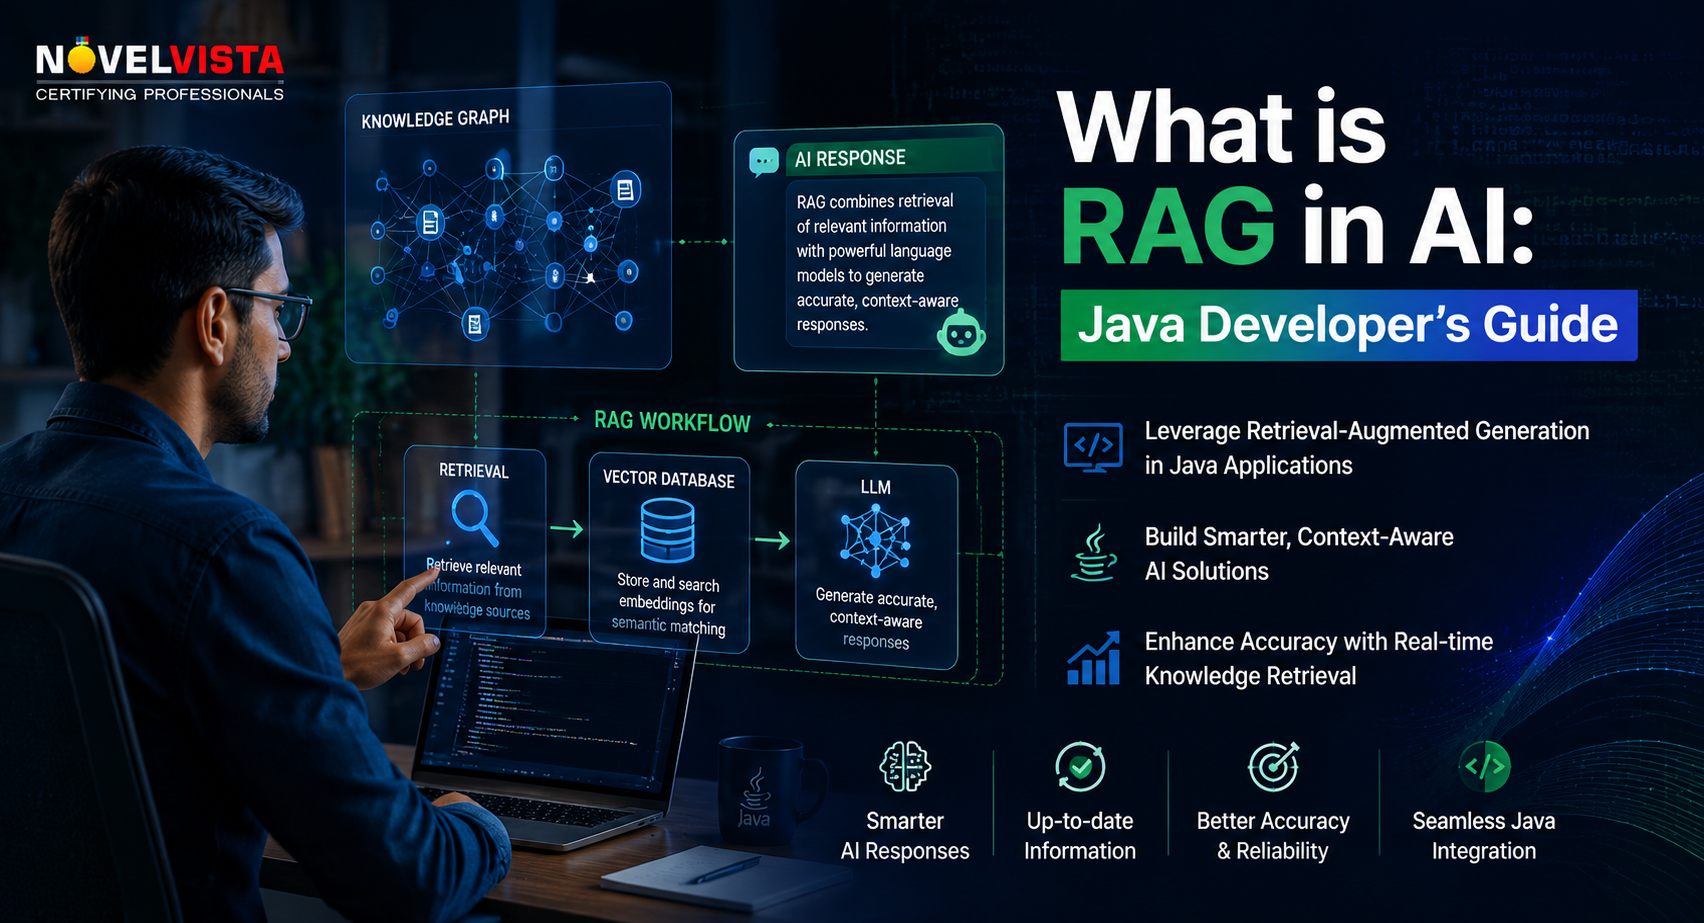1704x923 pixels.
Task: Click the 'RETRIEVAL' card title
Action: click(x=474, y=471)
